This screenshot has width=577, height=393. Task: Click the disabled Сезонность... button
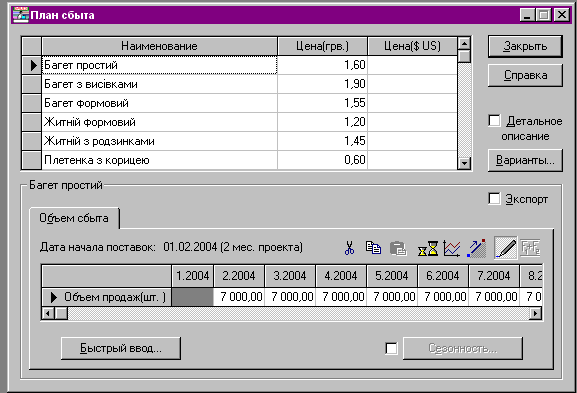(463, 348)
